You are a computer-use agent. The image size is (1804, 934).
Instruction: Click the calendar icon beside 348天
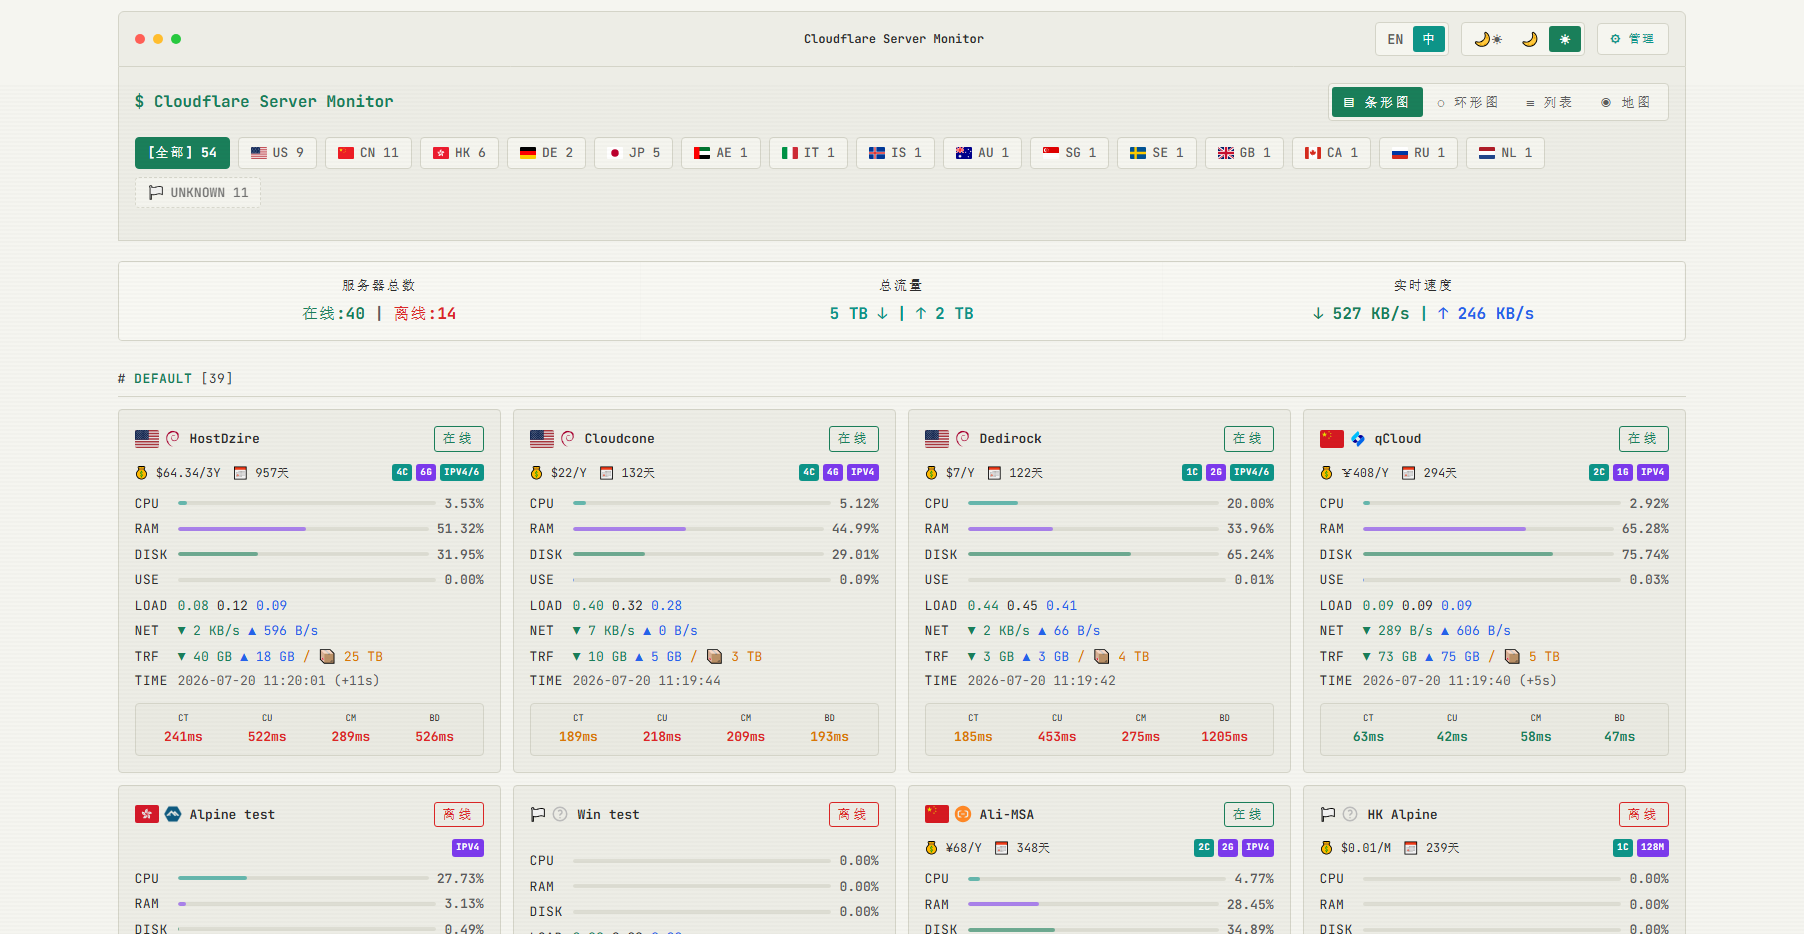(x=1002, y=848)
